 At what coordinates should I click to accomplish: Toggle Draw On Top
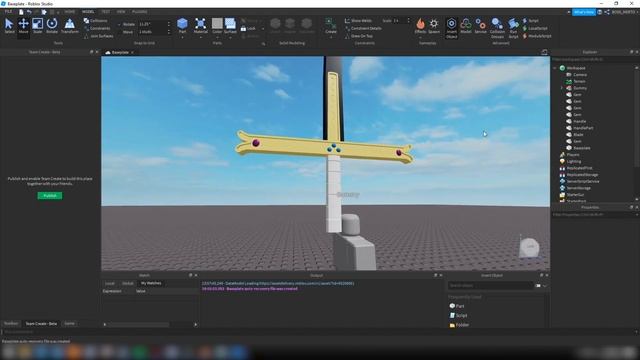[359, 36]
